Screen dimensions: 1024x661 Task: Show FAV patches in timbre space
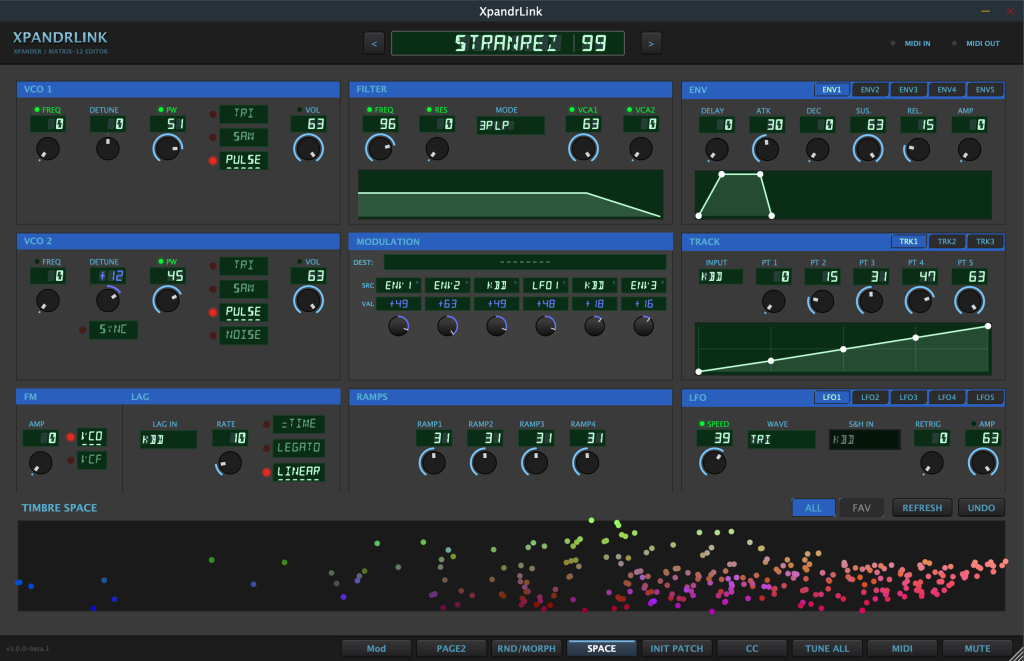point(861,508)
